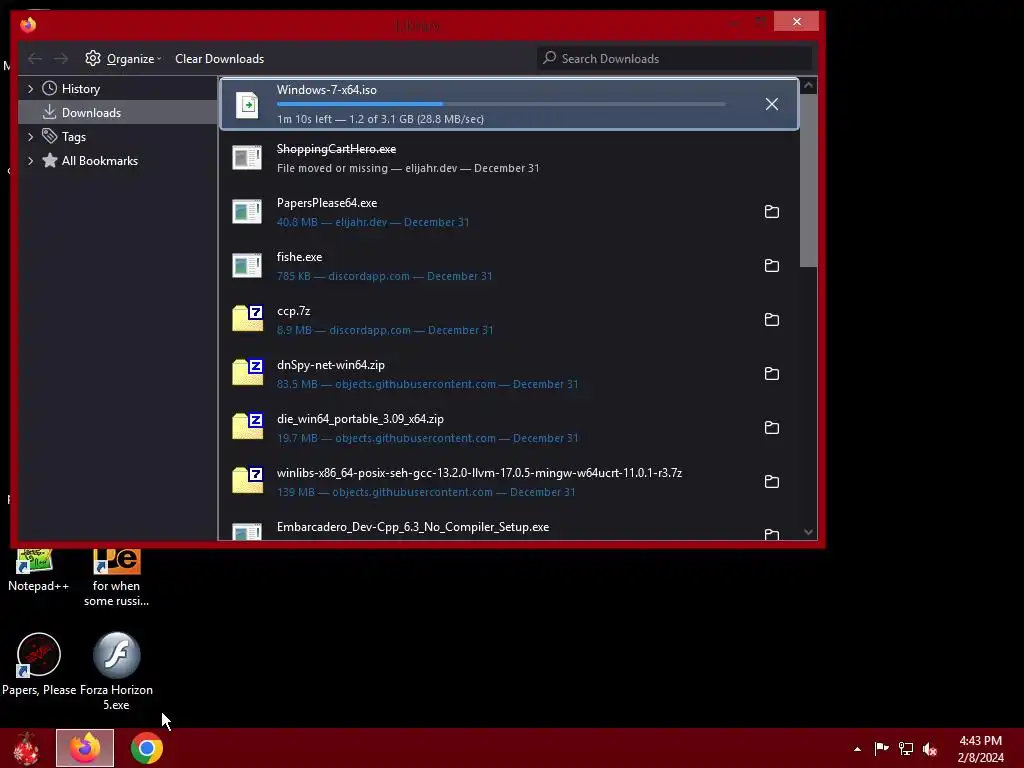Viewport: 1024px width, 768px height.
Task: Click the Firefox logo in Library title bar
Action: (28, 25)
